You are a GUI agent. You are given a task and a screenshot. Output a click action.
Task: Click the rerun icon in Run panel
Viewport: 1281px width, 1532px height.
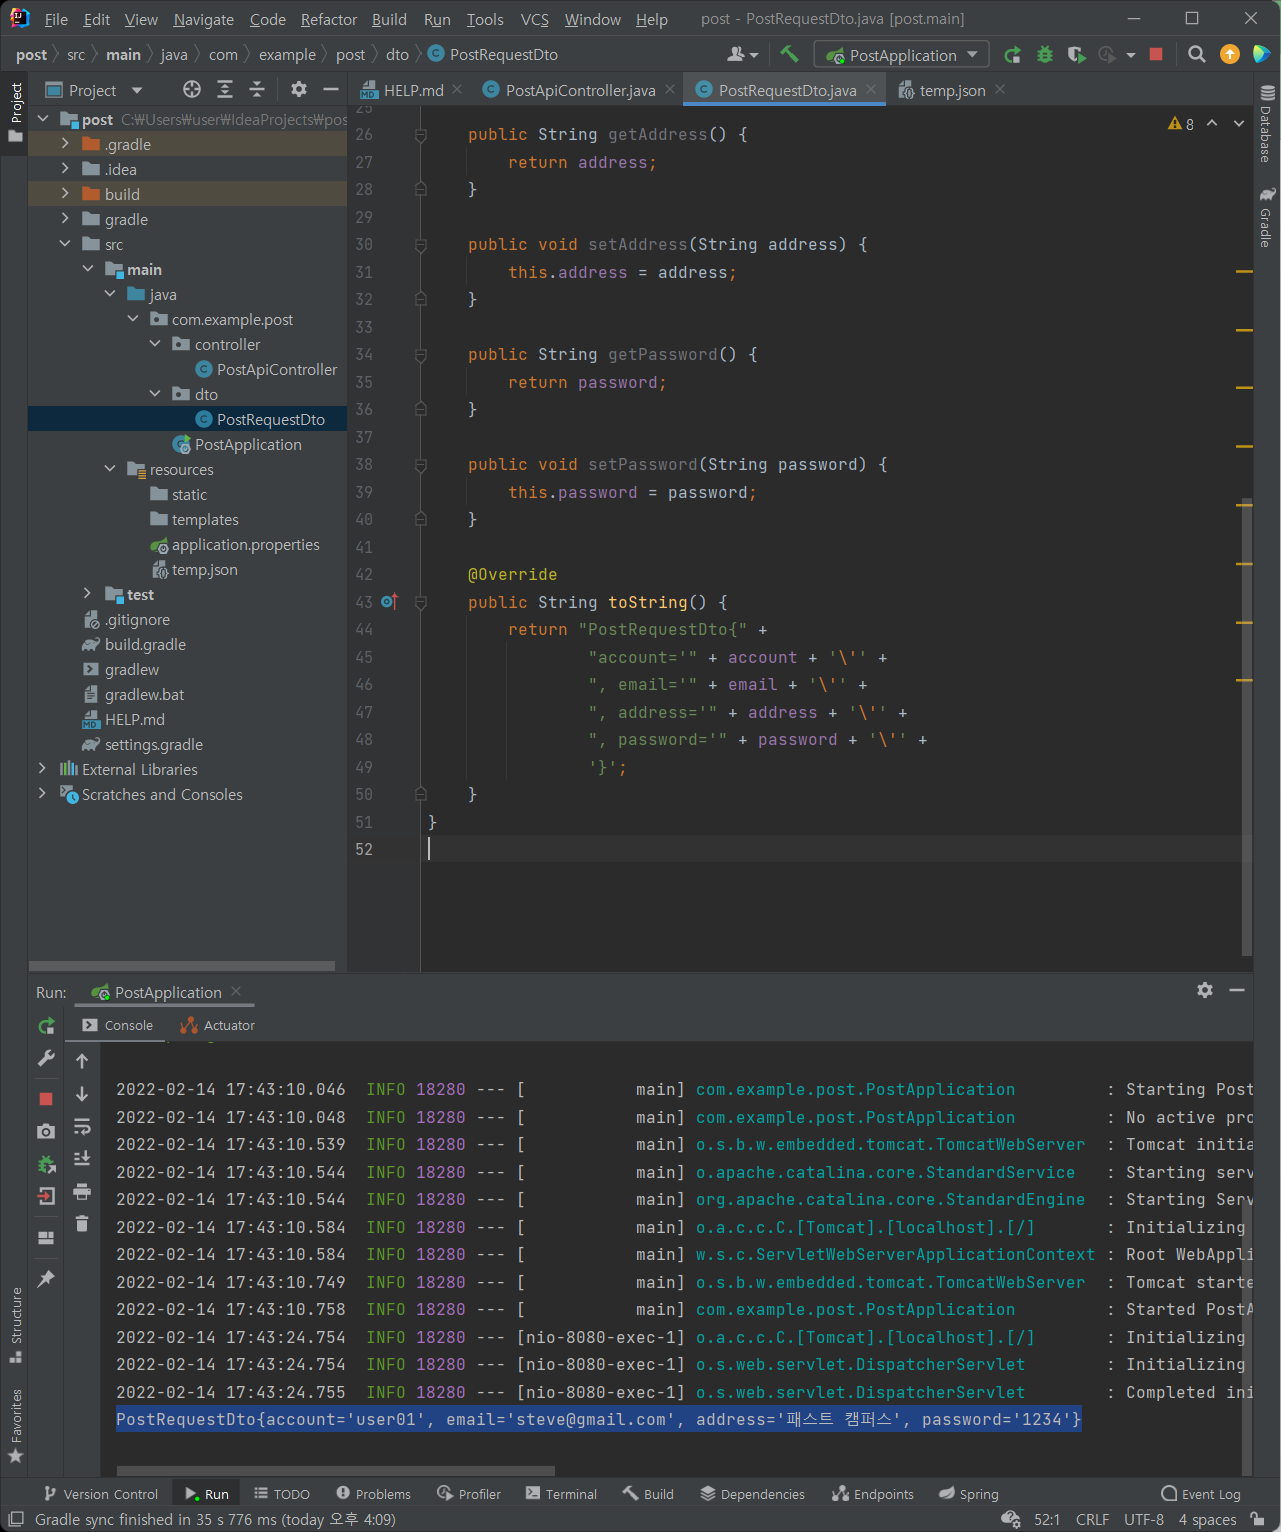46,1025
